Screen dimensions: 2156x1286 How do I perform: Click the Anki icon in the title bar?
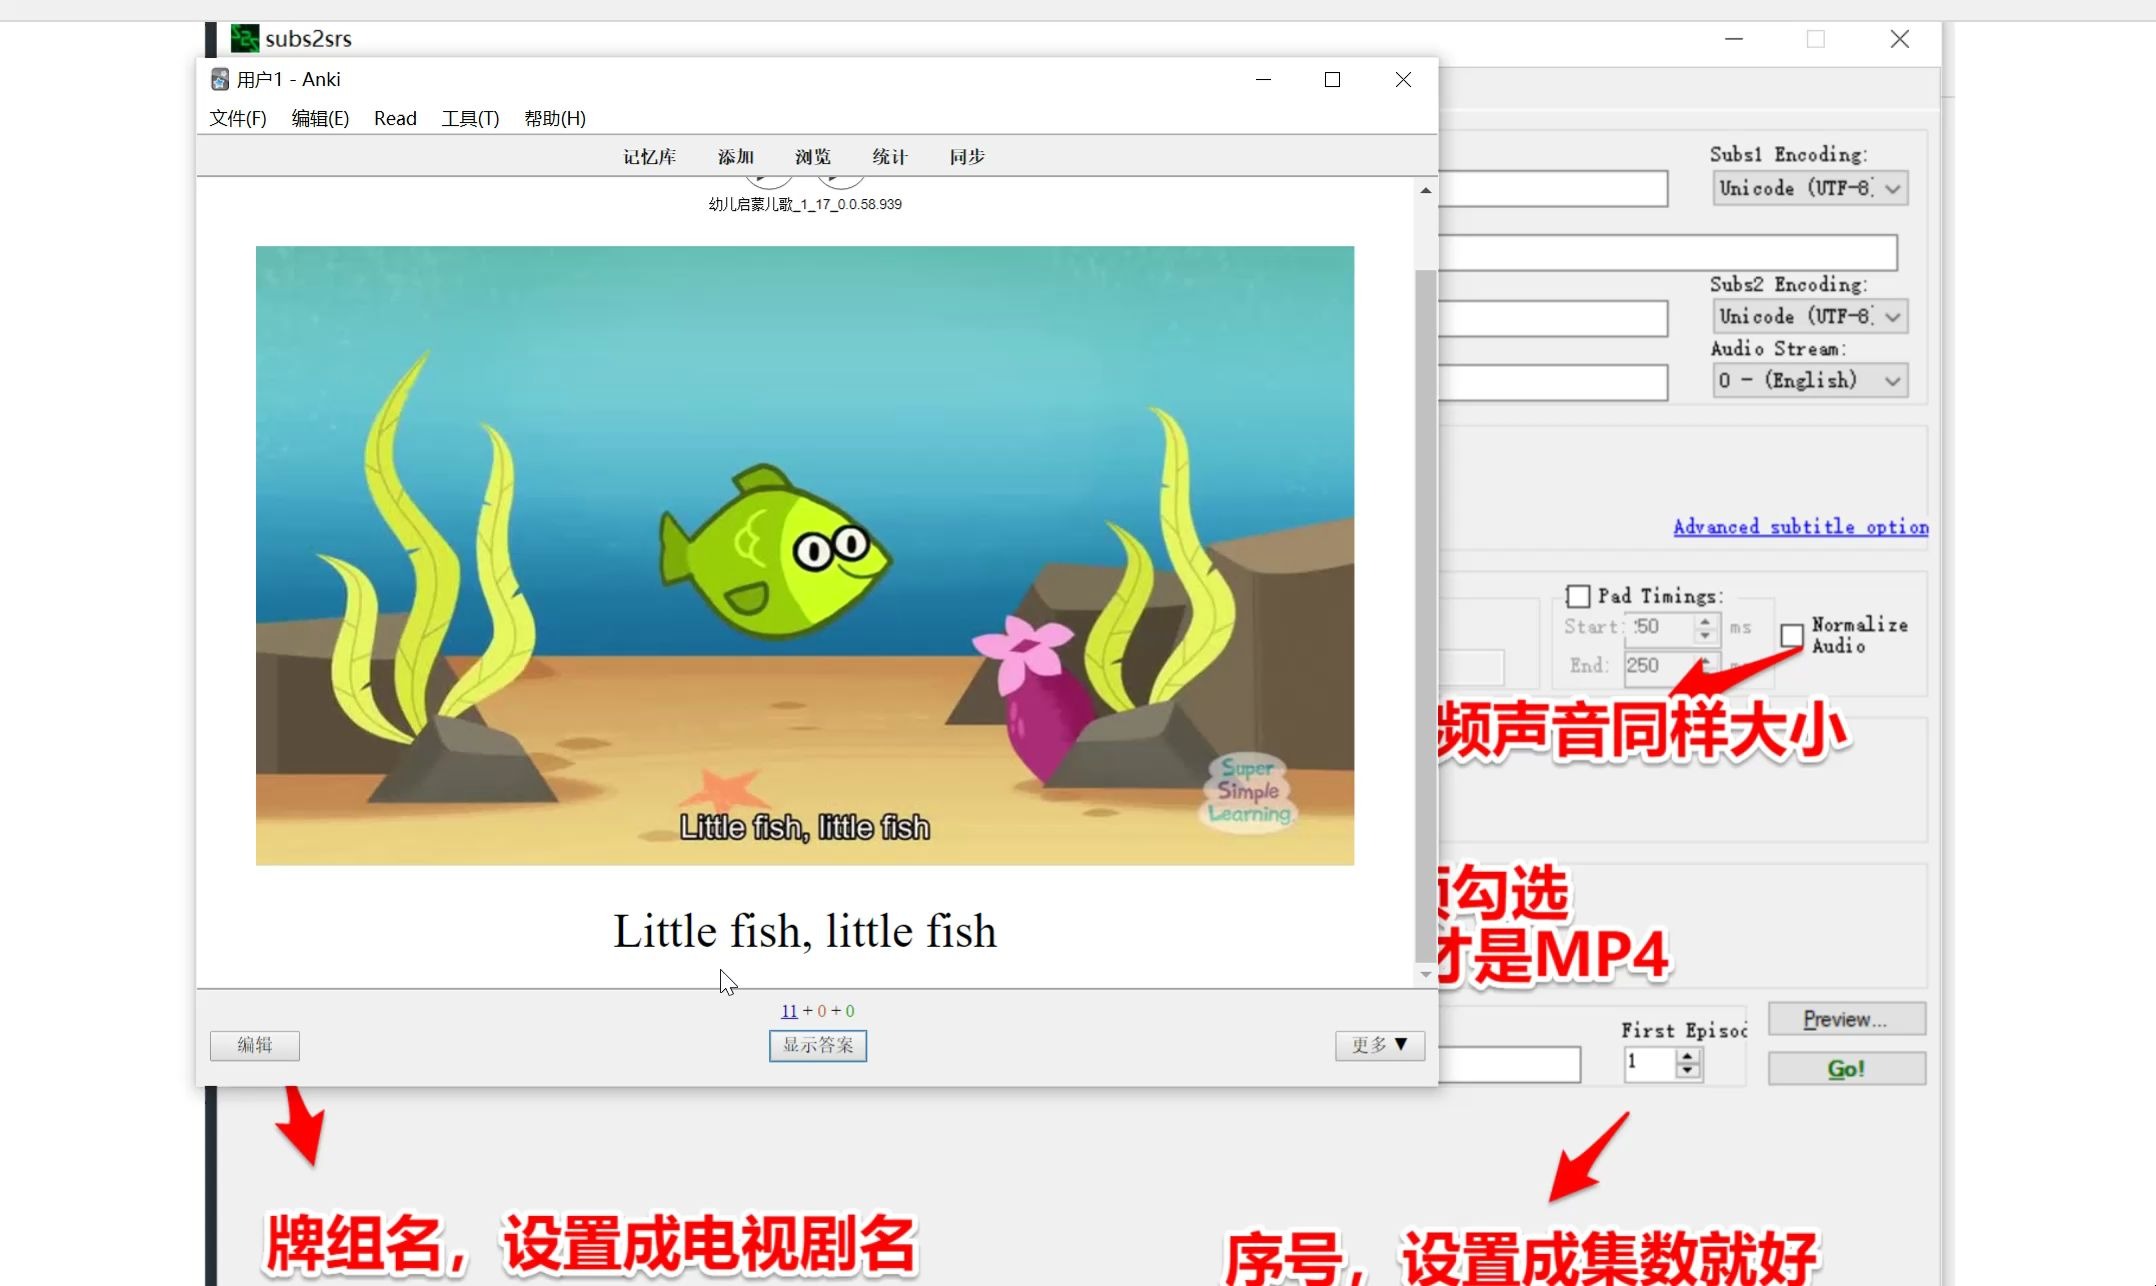coord(219,78)
